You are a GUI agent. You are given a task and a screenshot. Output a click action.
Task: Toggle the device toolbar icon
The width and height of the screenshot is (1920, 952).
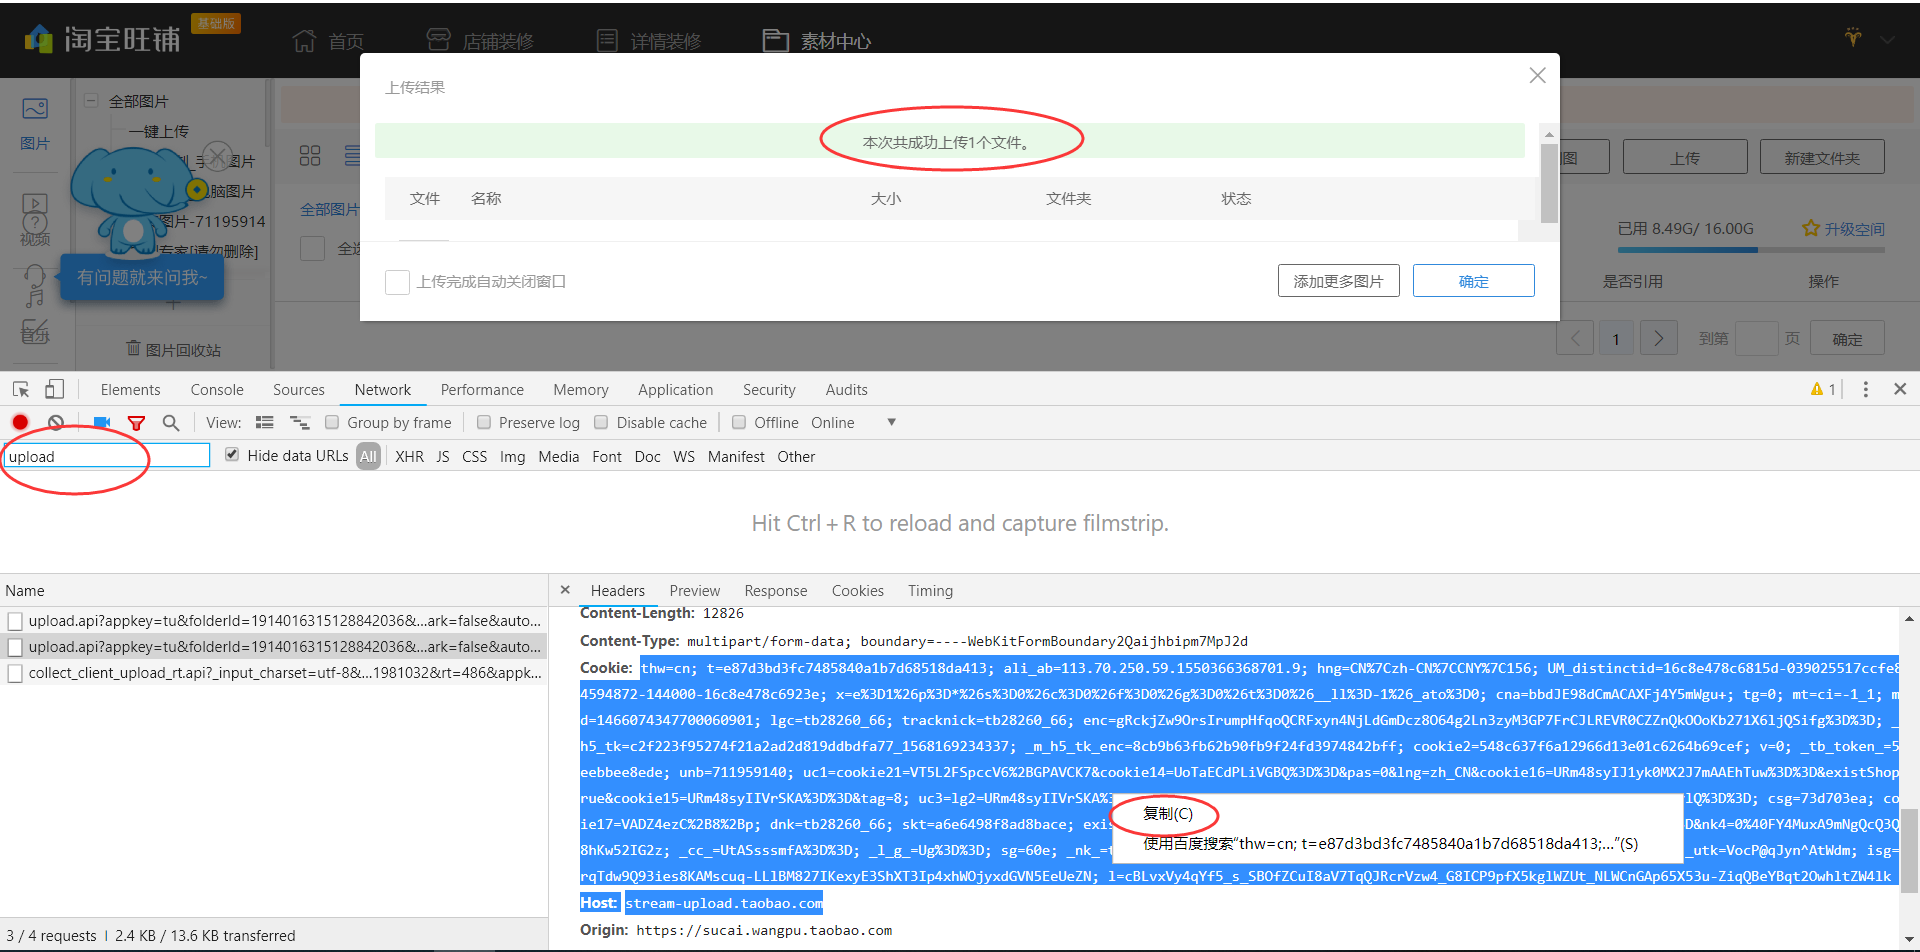click(55, 389)
